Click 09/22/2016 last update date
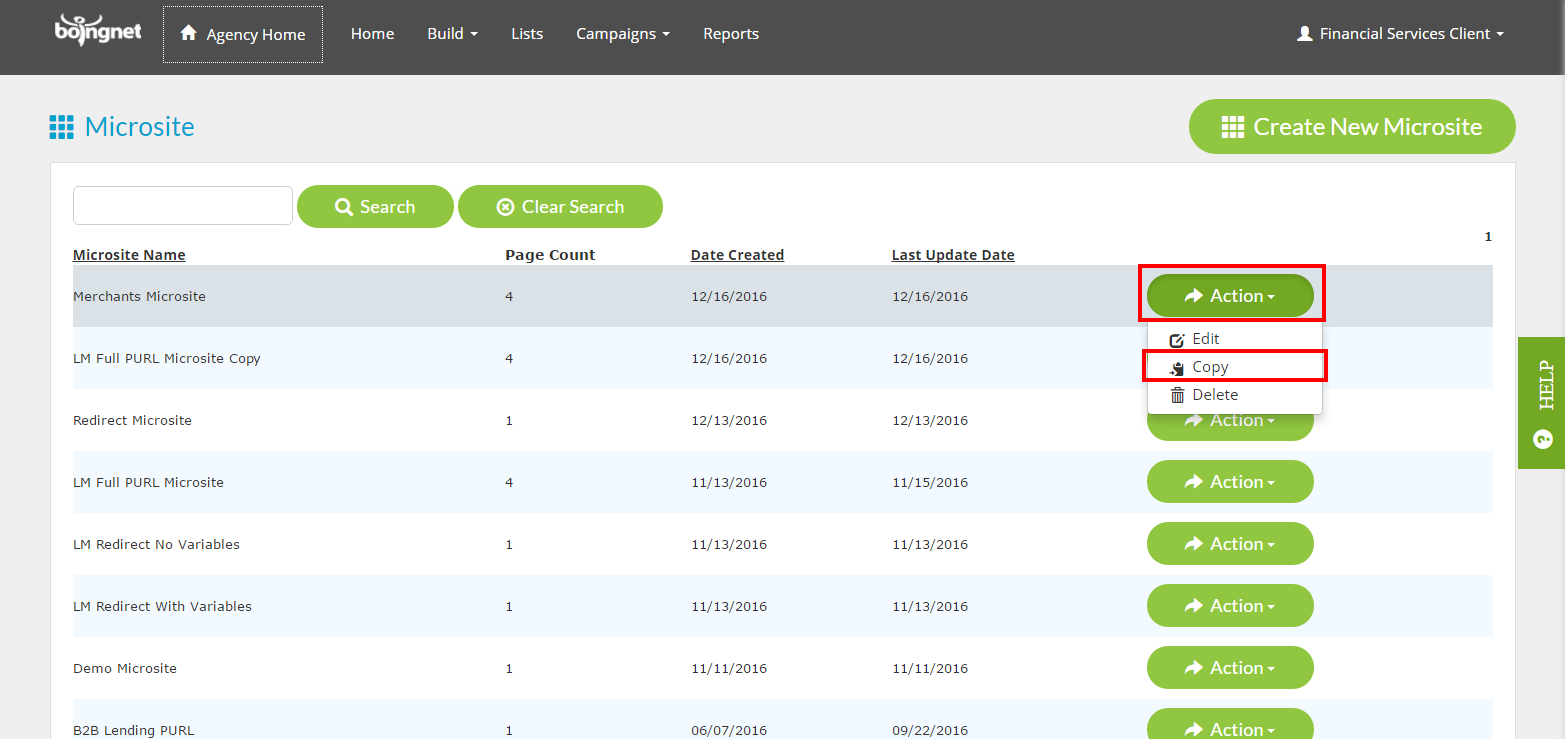 (x=930, y=730)
